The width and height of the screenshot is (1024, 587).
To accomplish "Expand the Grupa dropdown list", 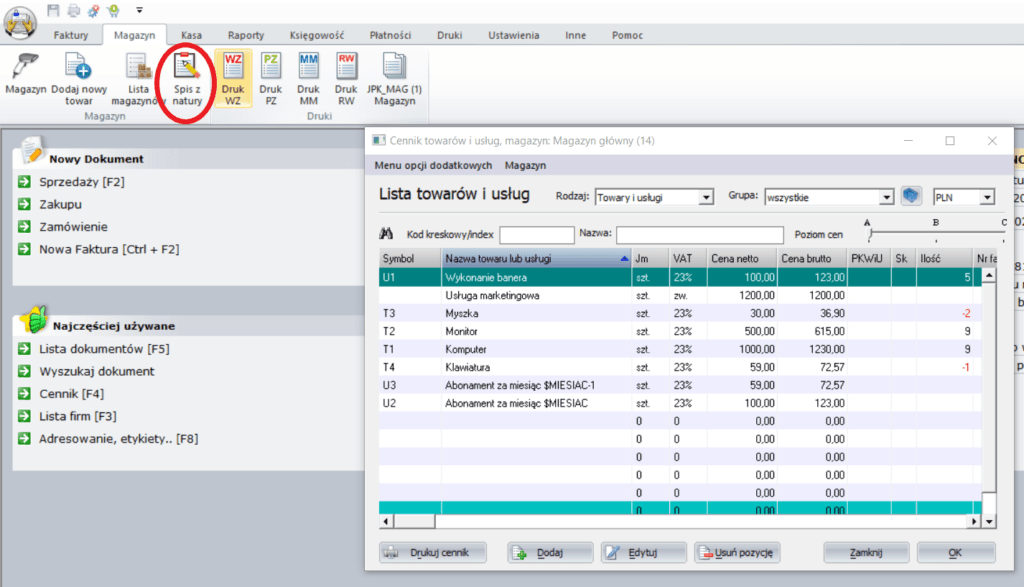I will click(886, 197).
